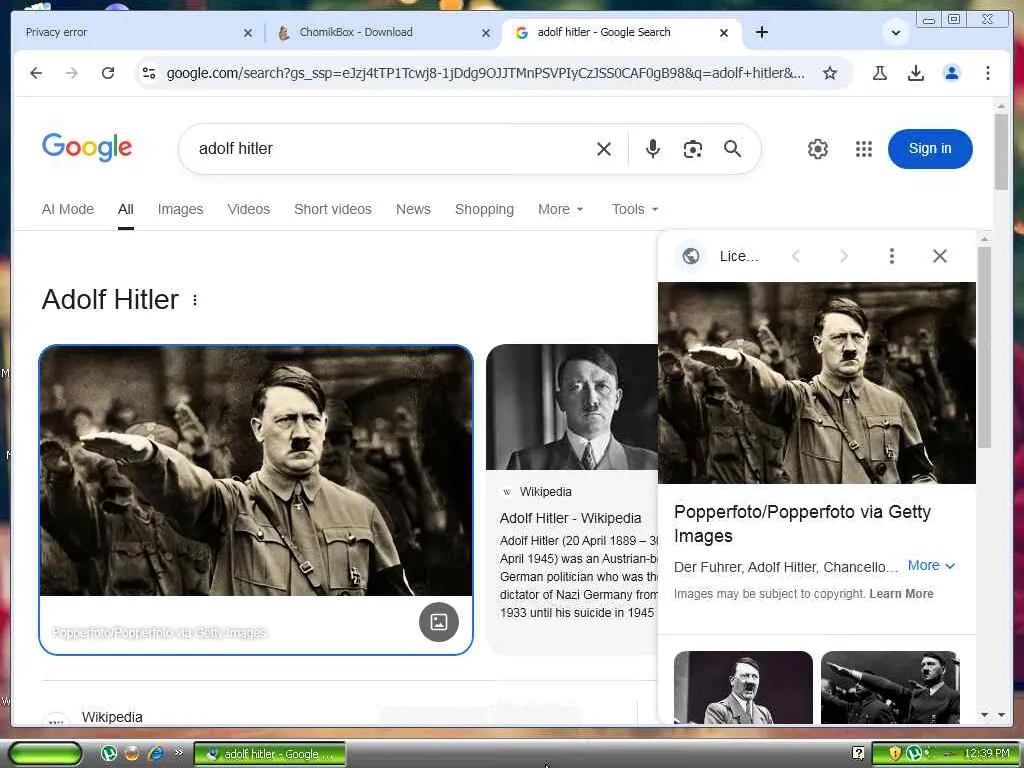This screenshot has height=768, width=1024.
Task: Select the Images search tab
Action: point(180,209)
